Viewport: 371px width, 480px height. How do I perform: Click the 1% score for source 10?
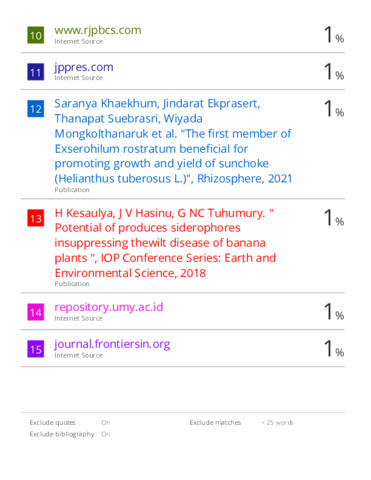(334, 35)
